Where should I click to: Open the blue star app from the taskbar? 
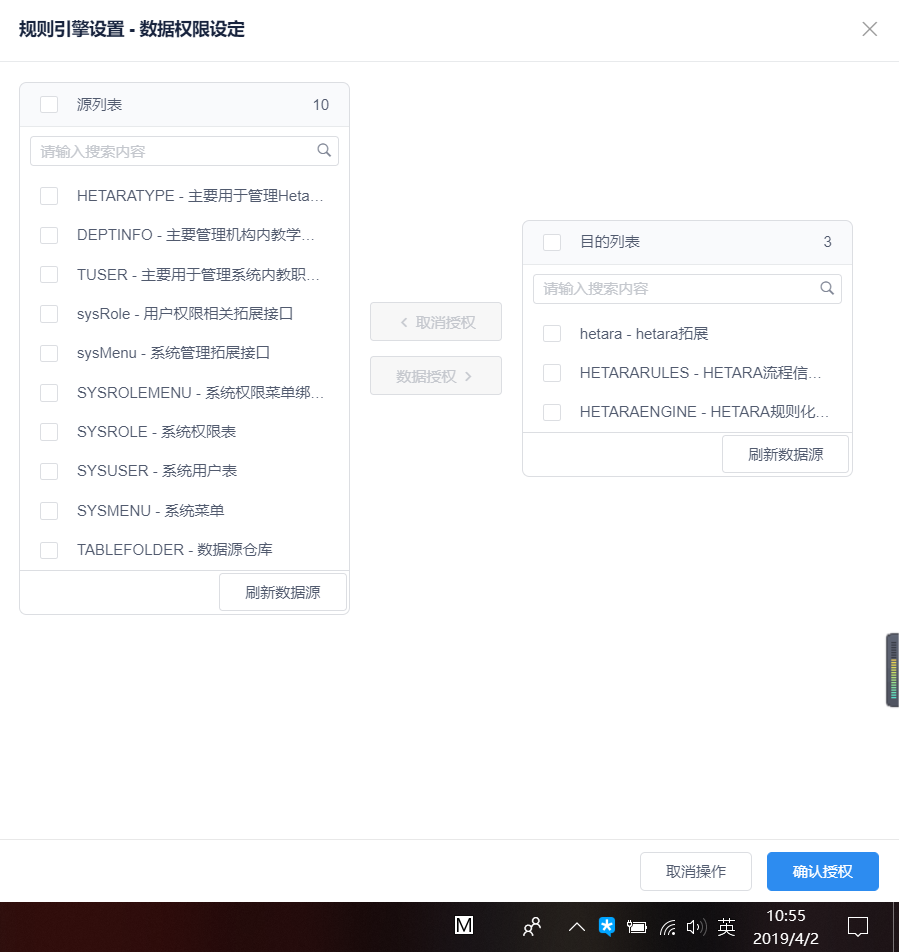tap(606, 927)
